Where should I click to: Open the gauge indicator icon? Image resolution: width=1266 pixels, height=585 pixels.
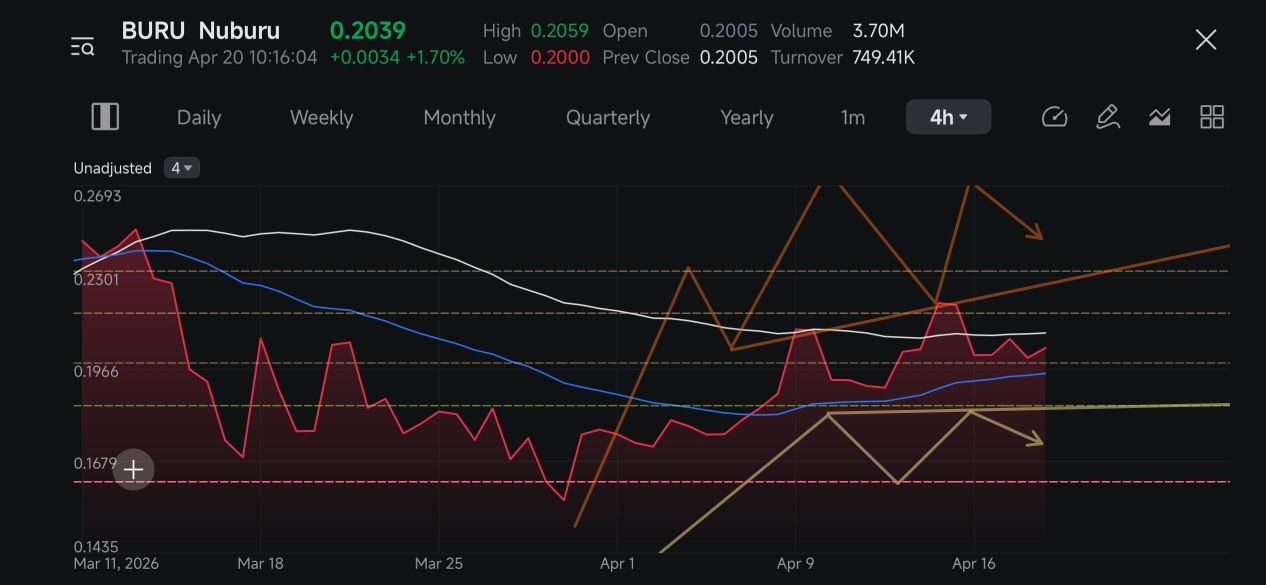[x=1055, y=117]
